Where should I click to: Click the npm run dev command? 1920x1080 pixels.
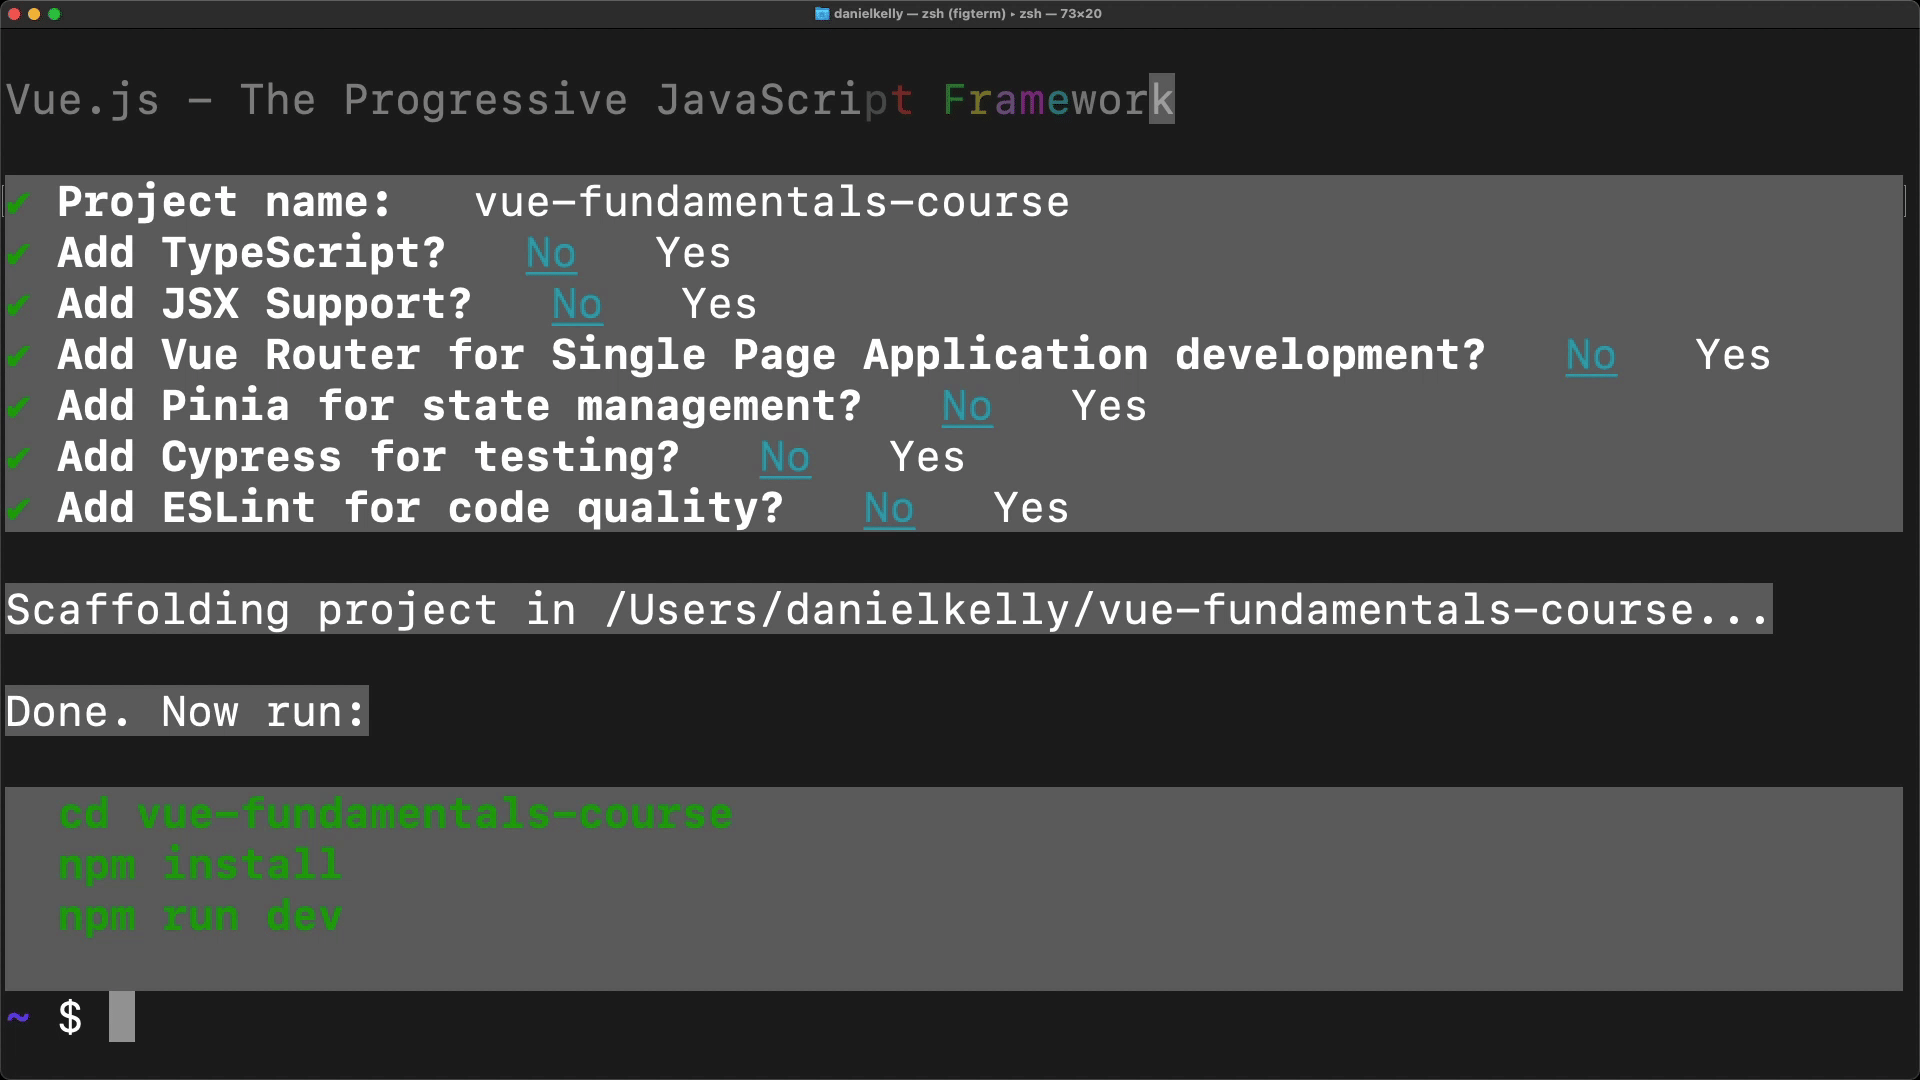[x=200, y=916]
